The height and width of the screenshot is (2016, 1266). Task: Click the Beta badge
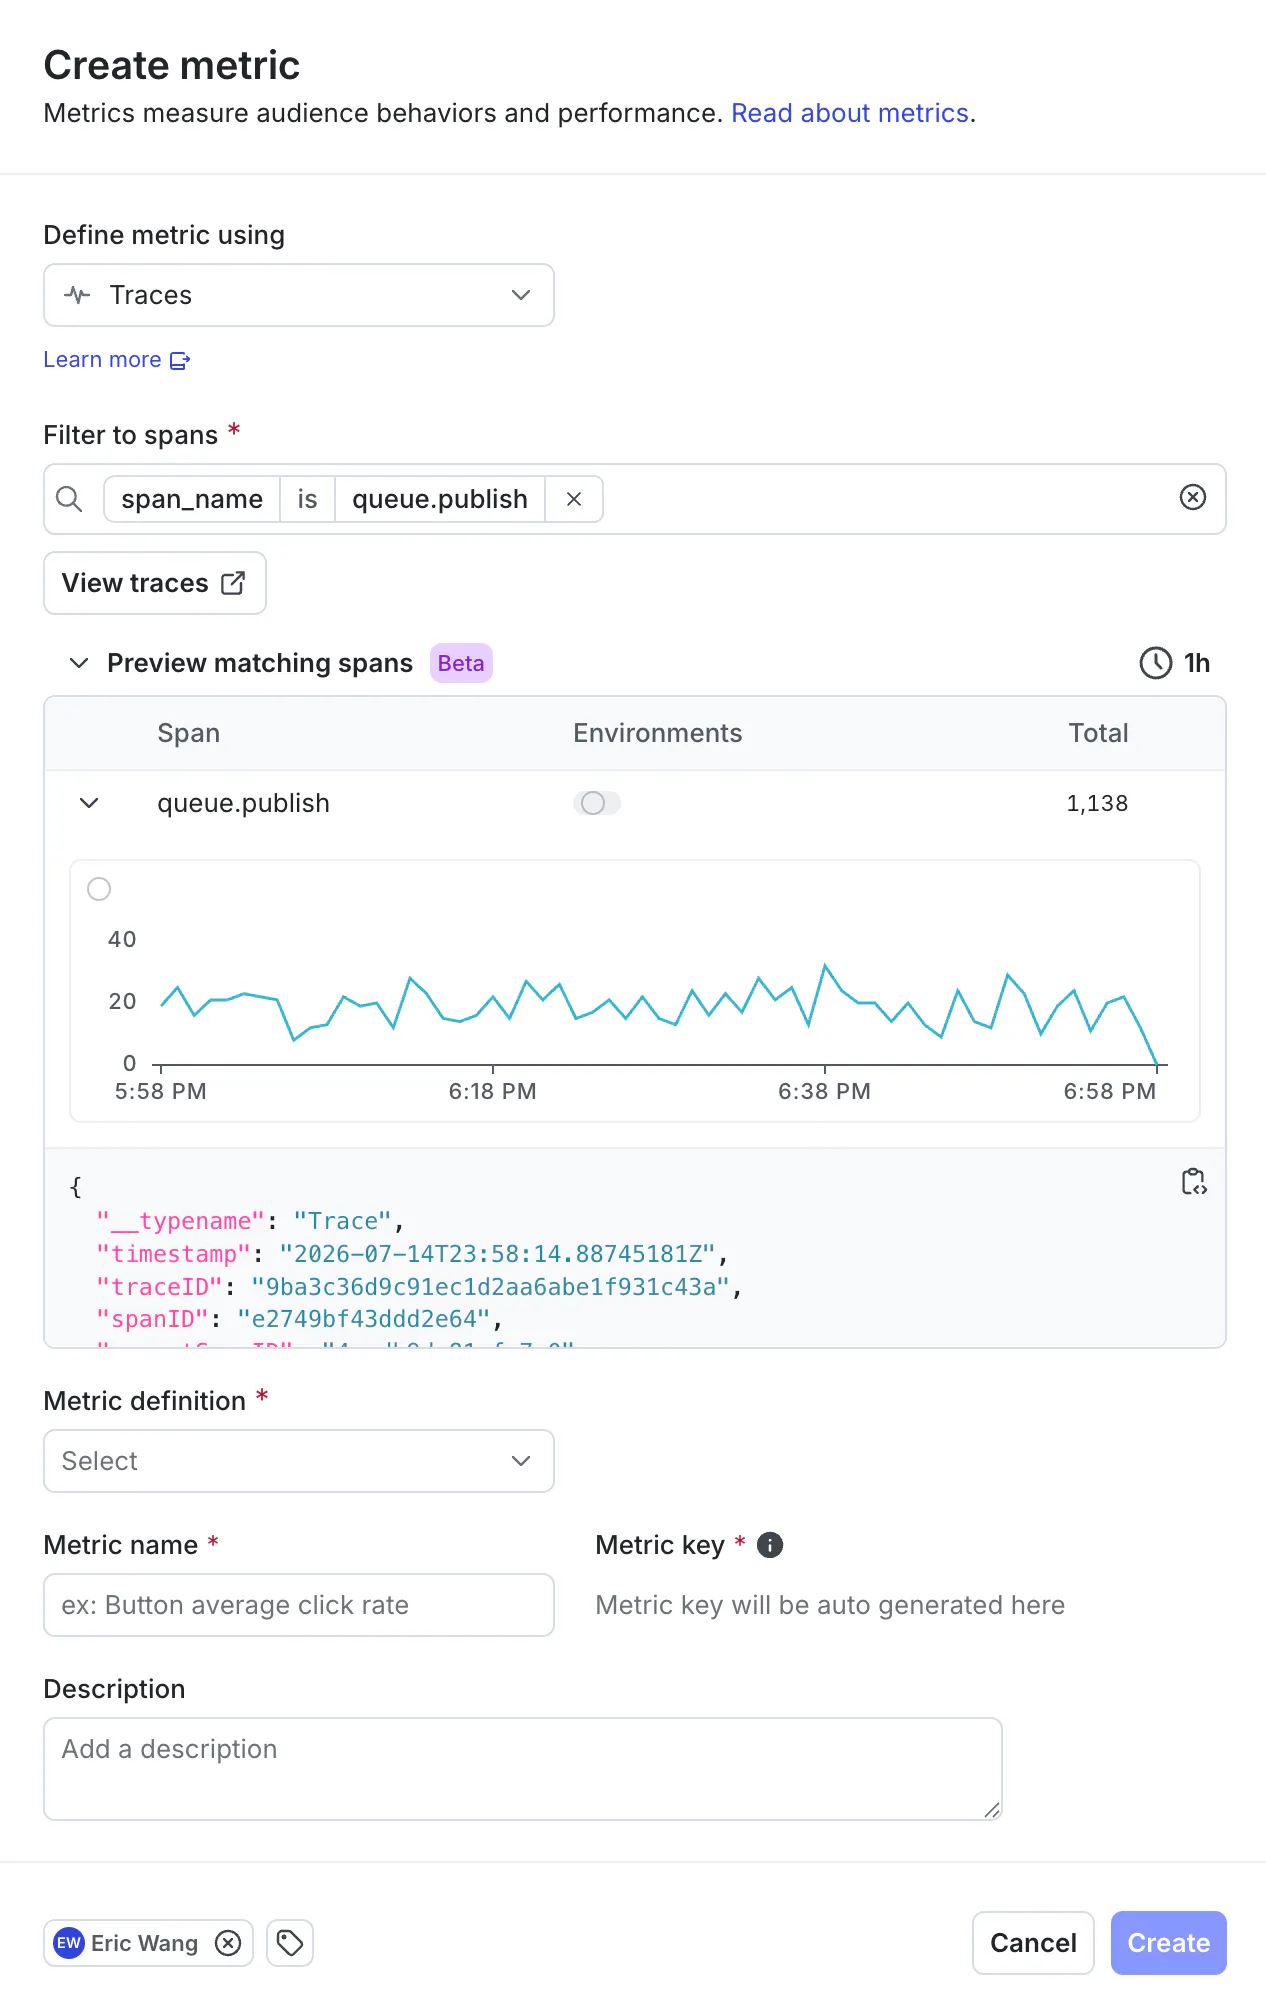pyautogui.click(x=461, y=663)
